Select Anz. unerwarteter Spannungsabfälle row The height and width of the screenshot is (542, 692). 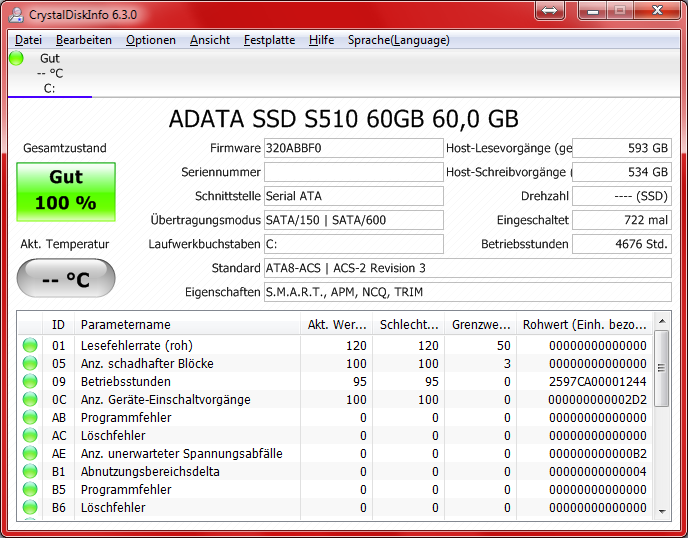(x=335, y=453)
